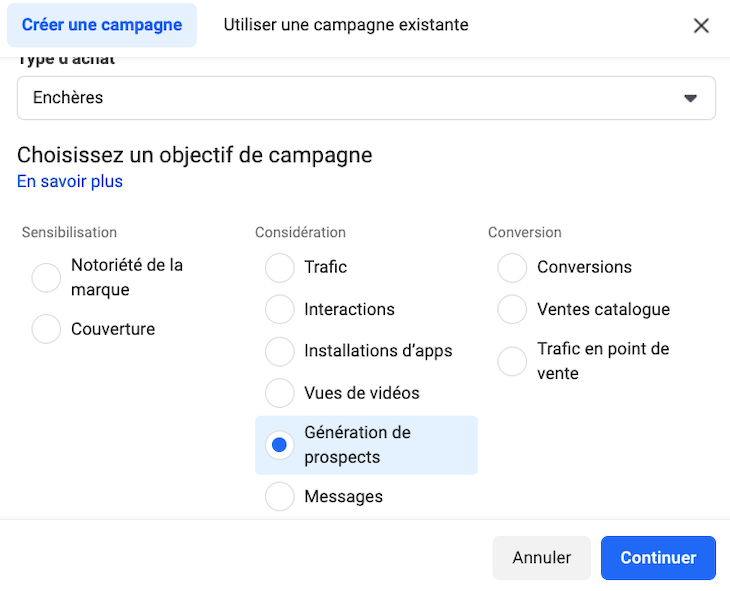This screenshot has width=730, height=591.
Task: Select Ventes catalogue objective
Action: tap(512, 310)
